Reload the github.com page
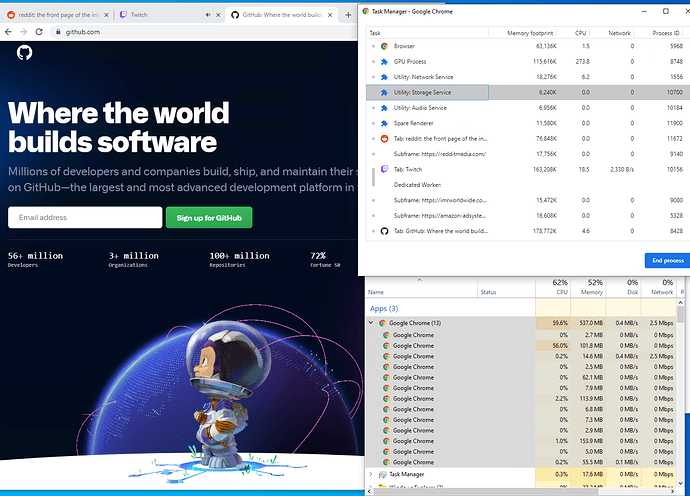This screenshot has height=496, width=690. click(39, 32)
